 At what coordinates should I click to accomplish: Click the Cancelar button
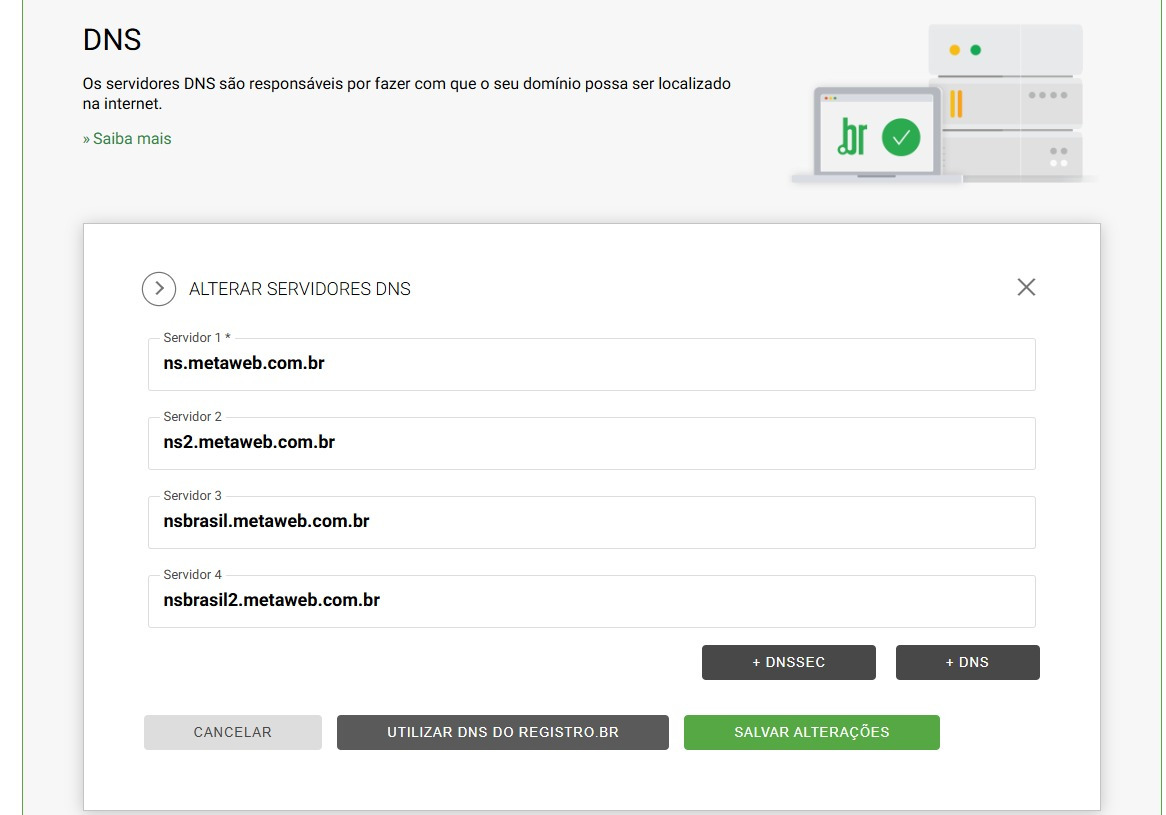232,732
